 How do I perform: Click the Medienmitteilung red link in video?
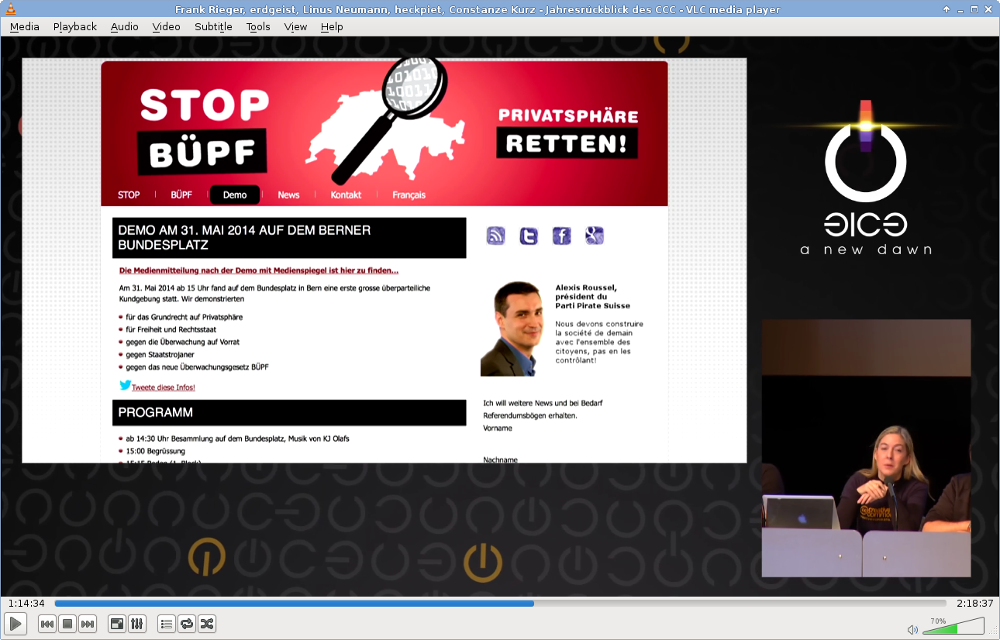[x=258, y=270]
